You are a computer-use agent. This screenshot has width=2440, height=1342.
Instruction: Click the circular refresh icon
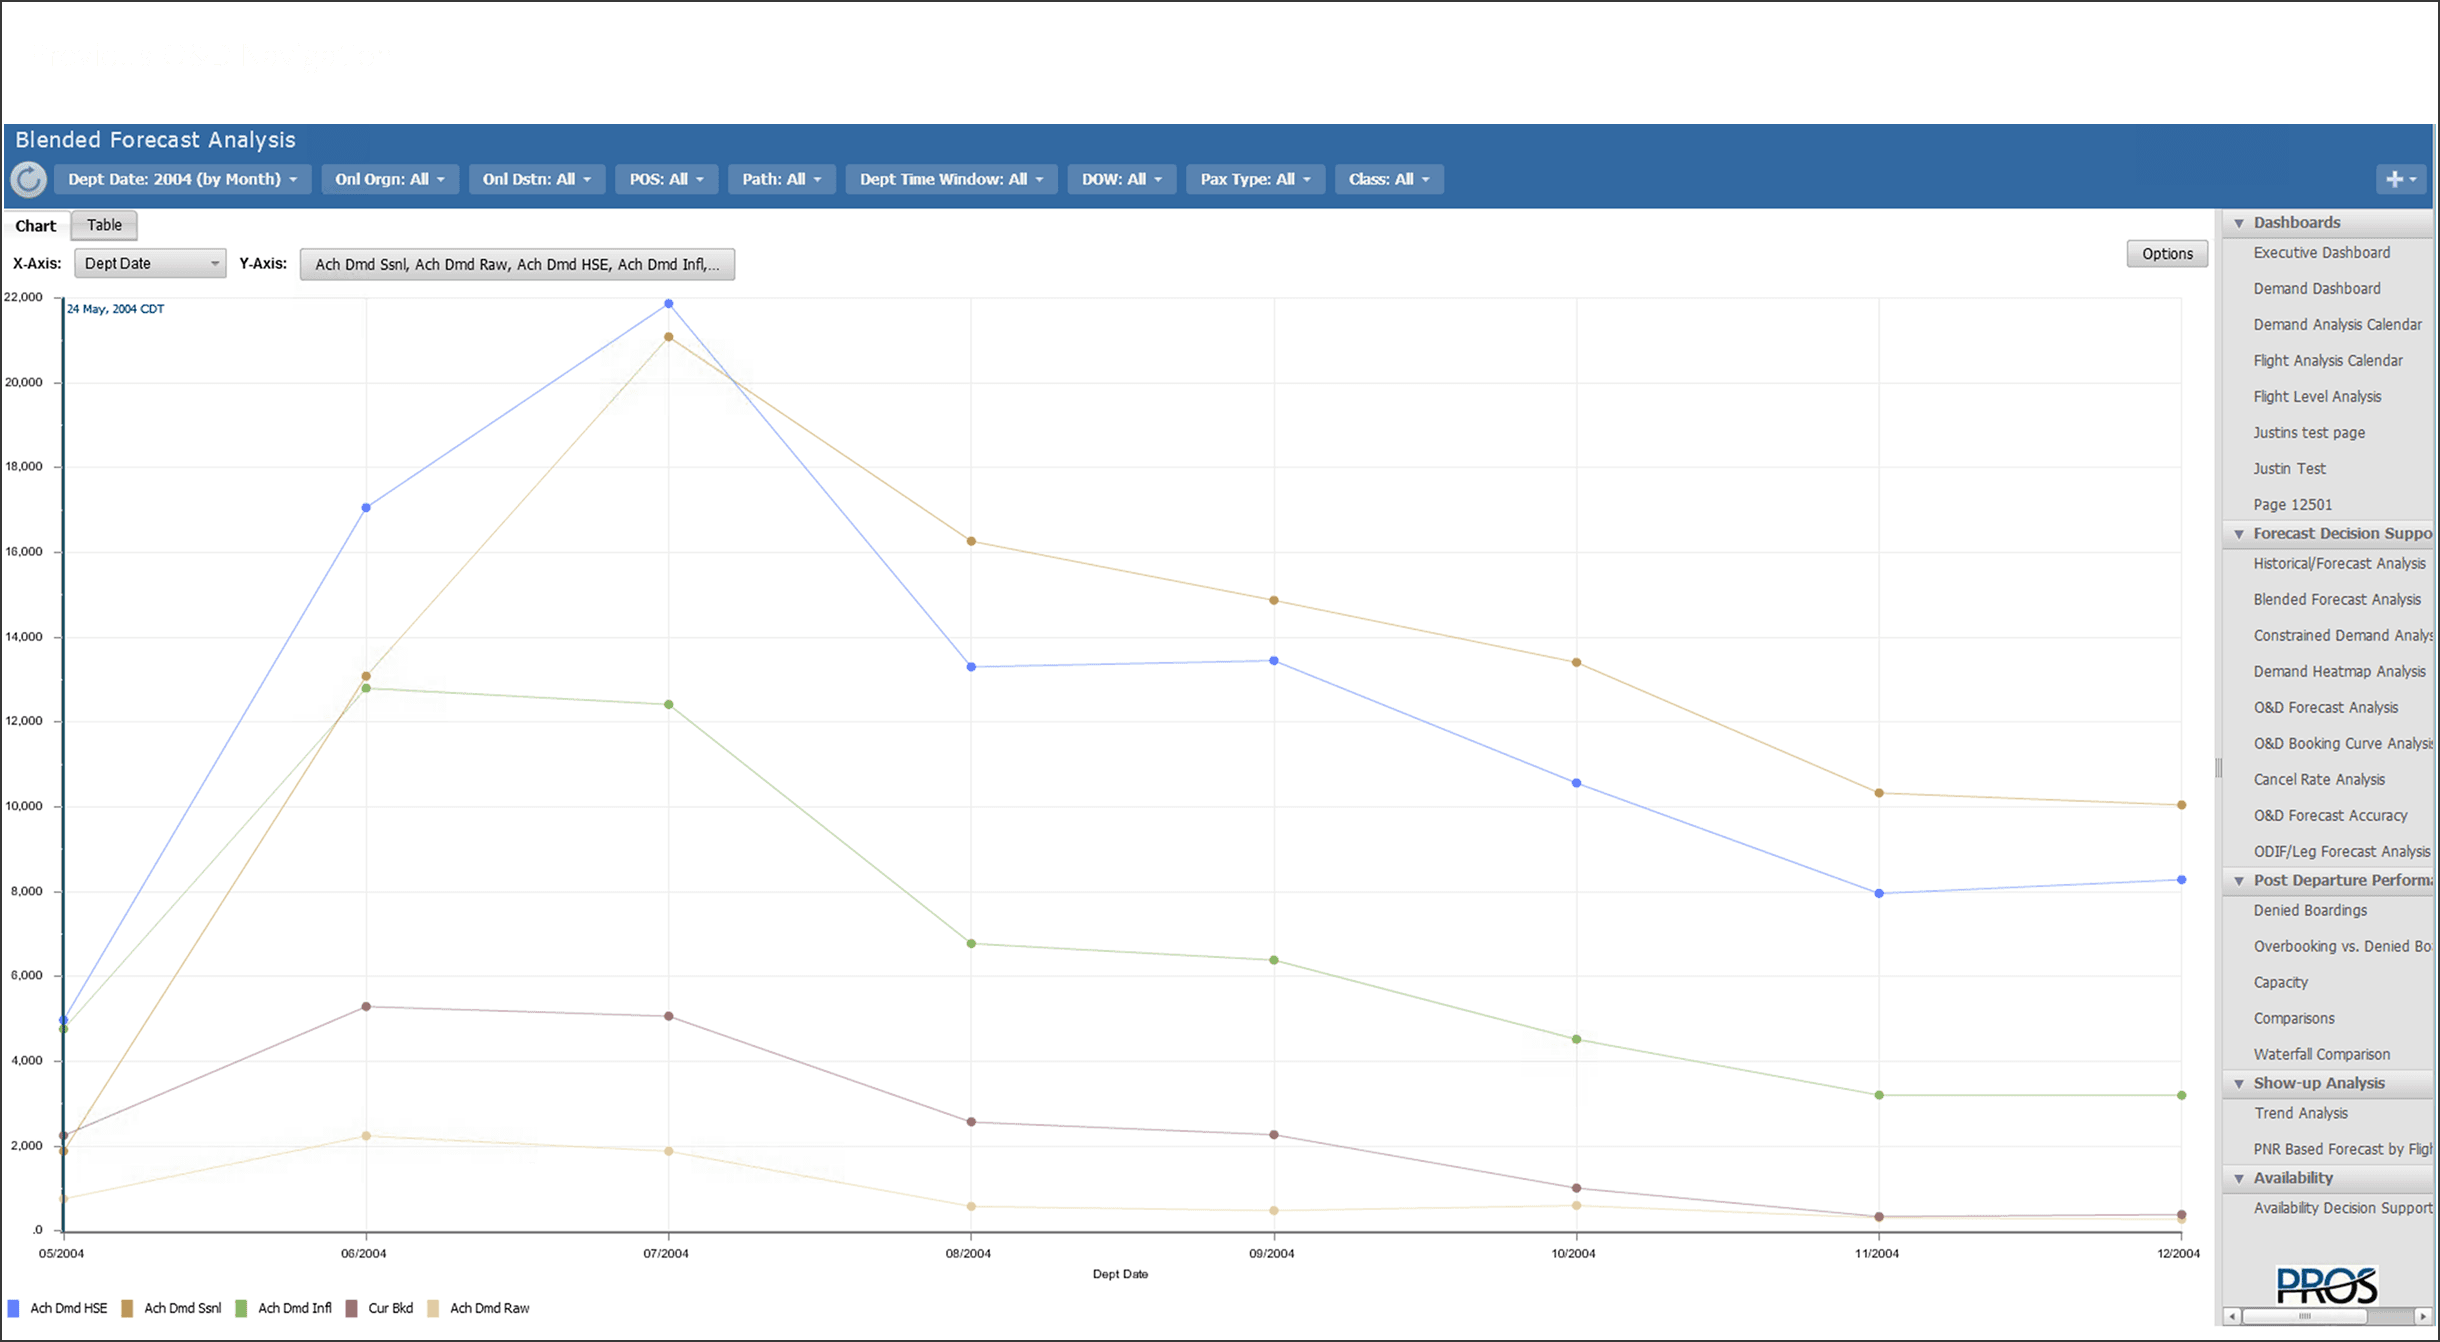28,180
